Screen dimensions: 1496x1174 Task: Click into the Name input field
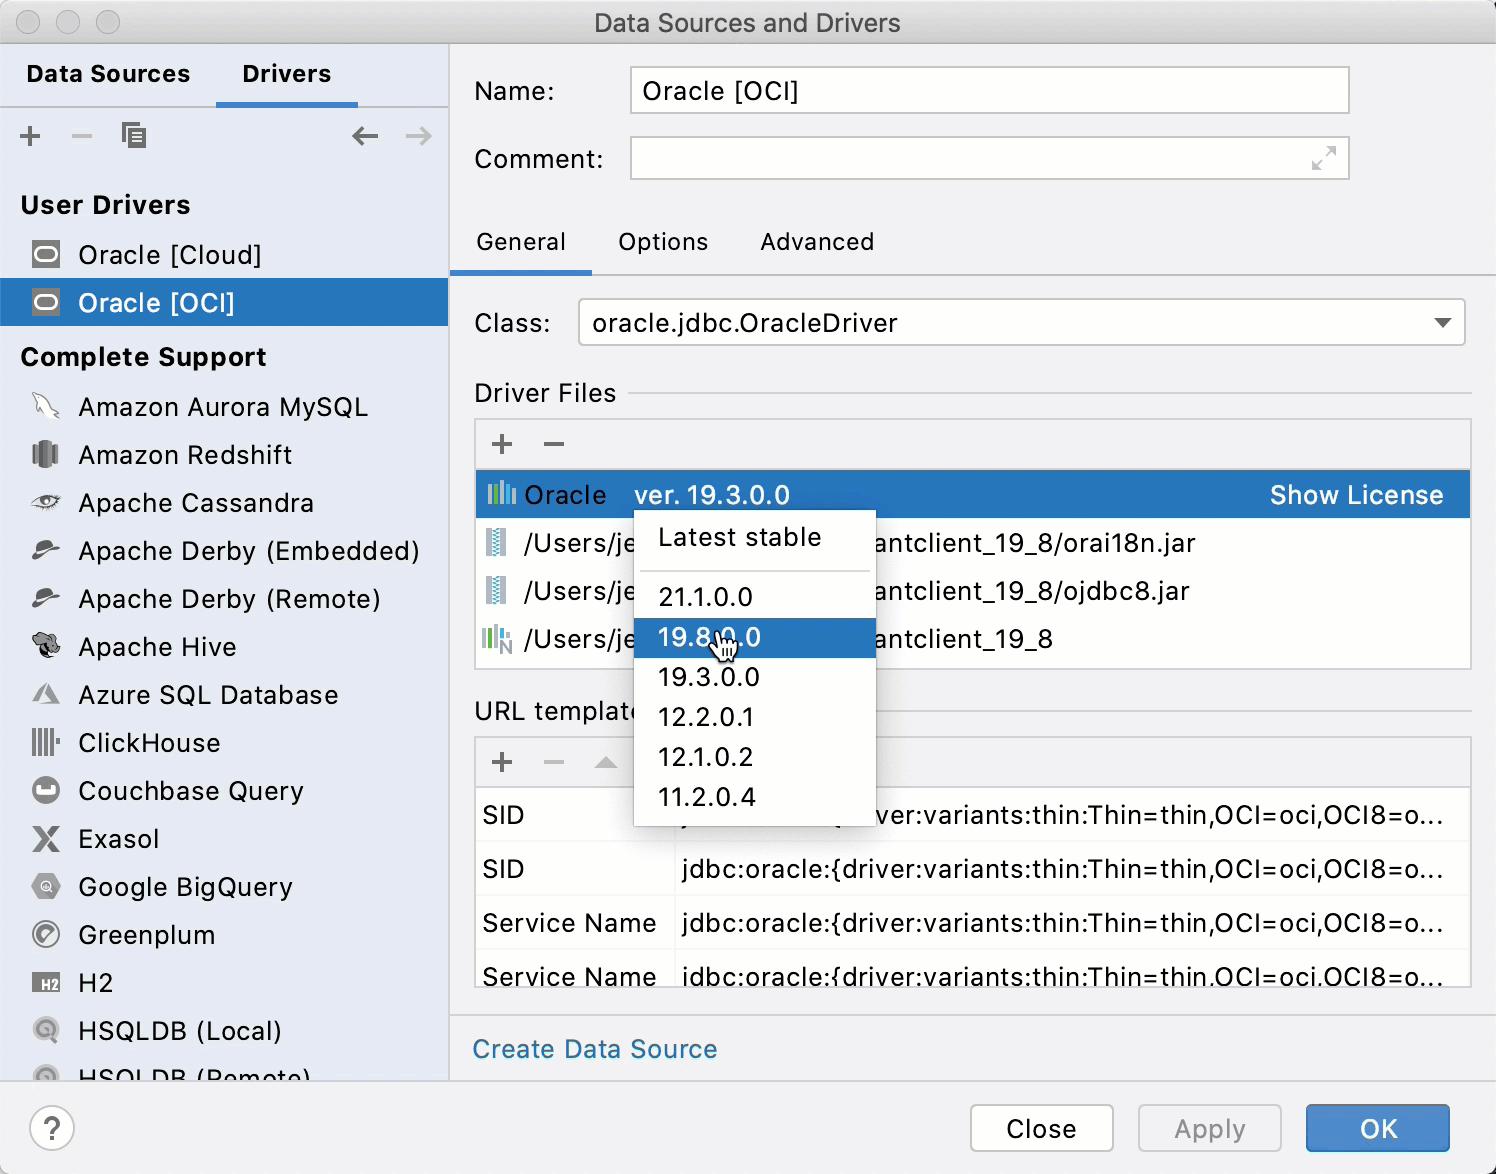pos(988,91)
